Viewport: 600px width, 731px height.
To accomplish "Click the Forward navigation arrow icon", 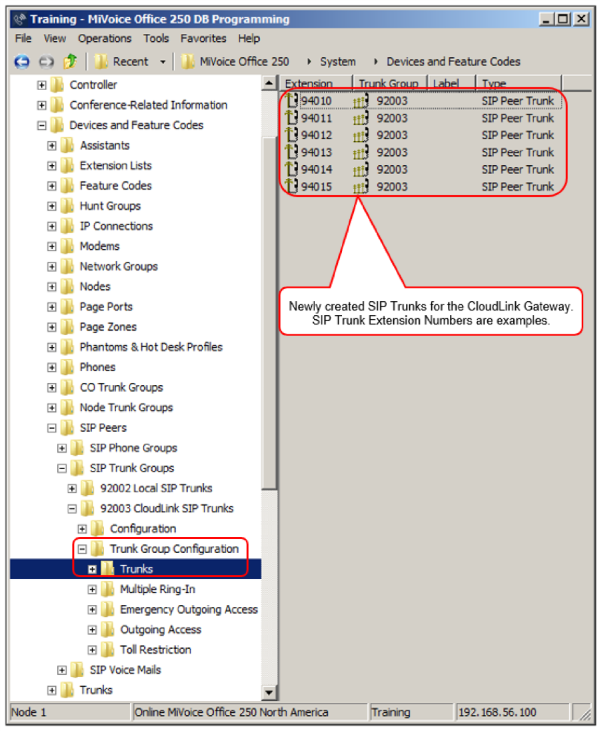I will (x=45, y=61).
